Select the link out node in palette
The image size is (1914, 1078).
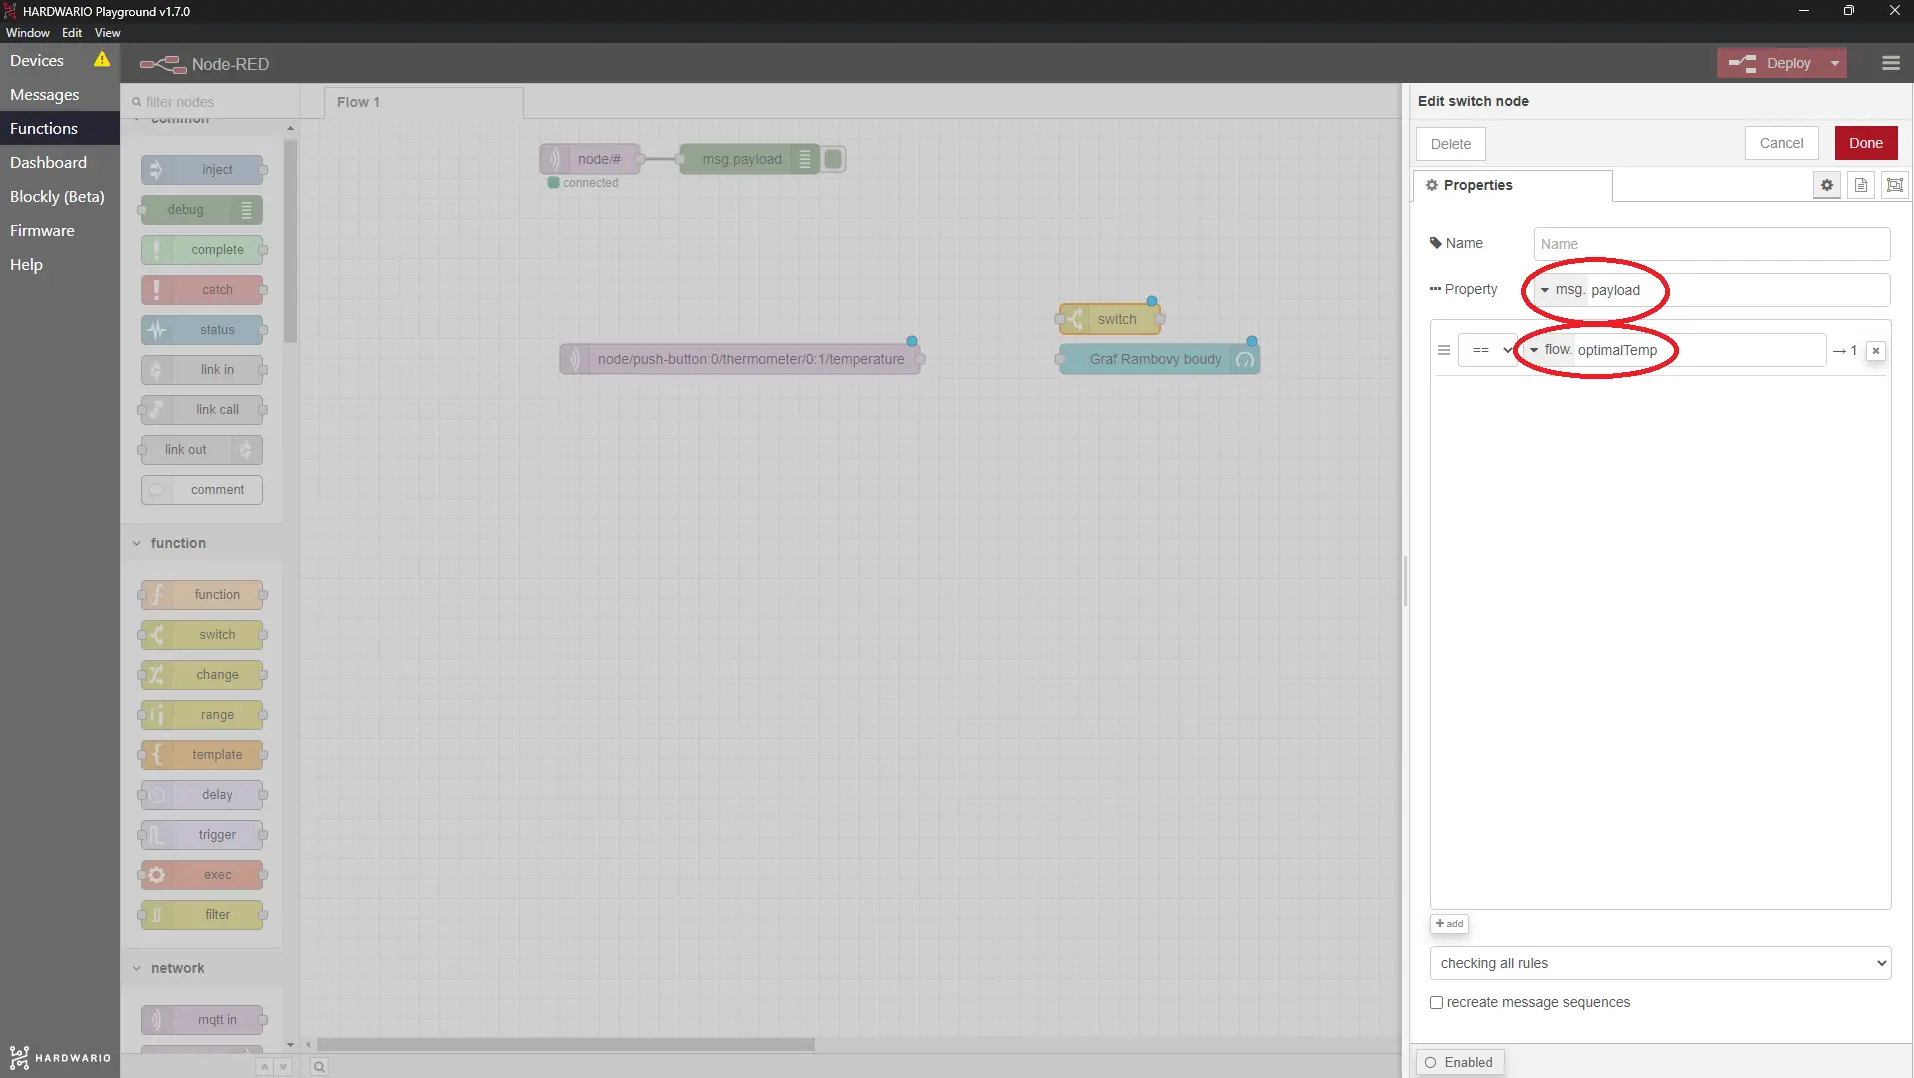[x=202, y=450]
